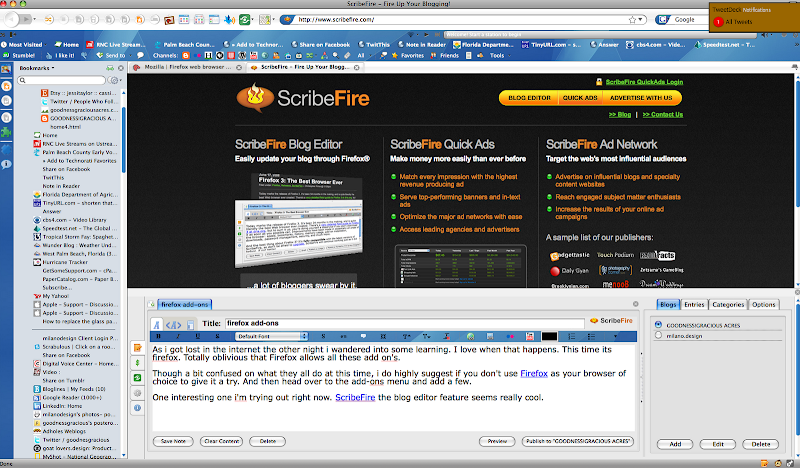
Task: Switch to the Mozilla Firefox web browser tab
Action: (187, 67)
